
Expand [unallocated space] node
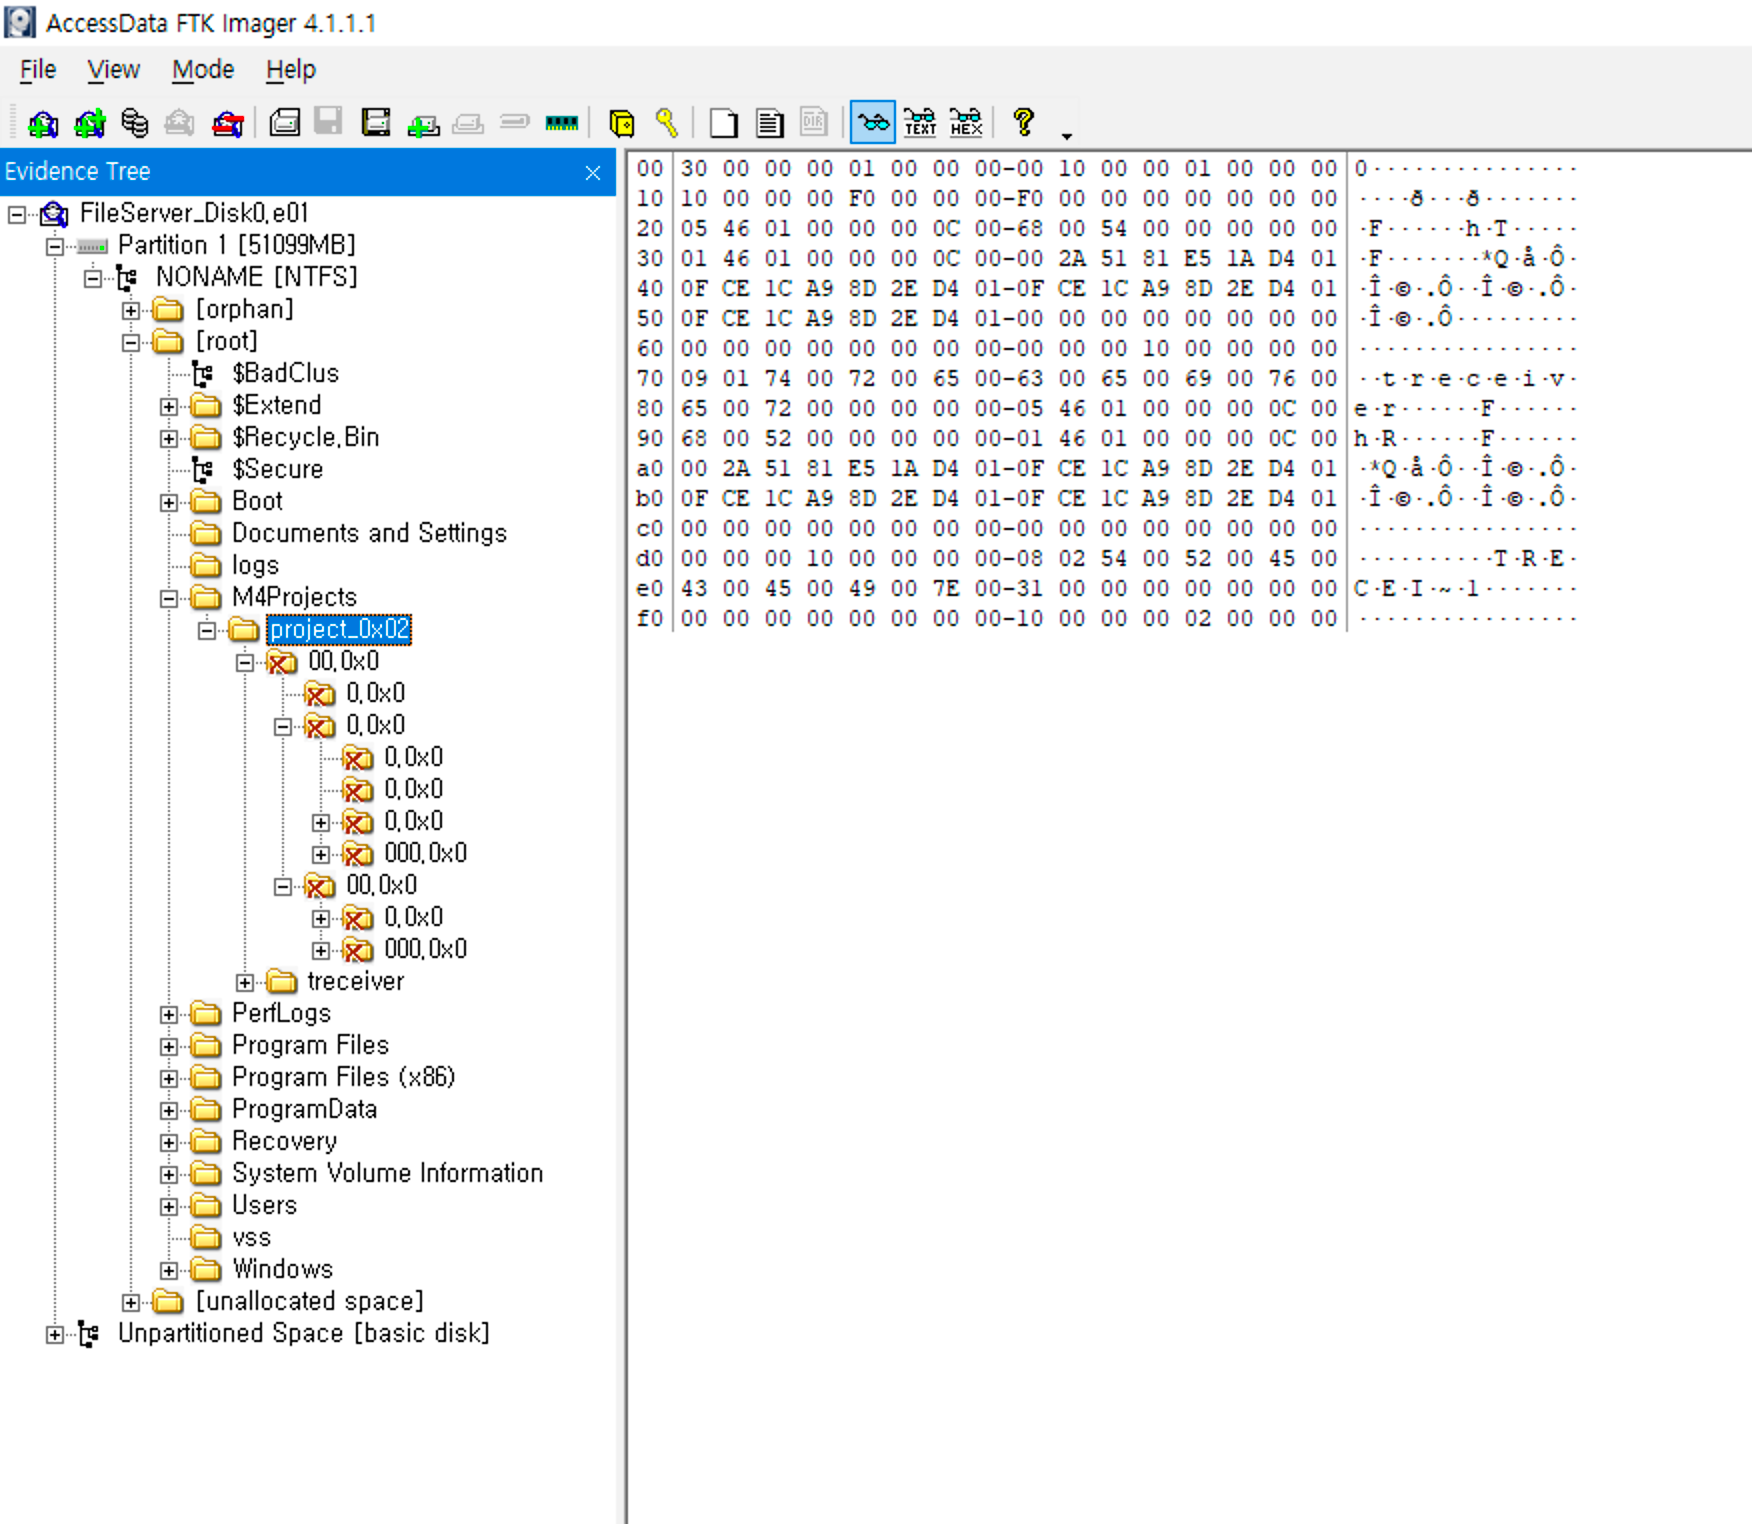131,1302
